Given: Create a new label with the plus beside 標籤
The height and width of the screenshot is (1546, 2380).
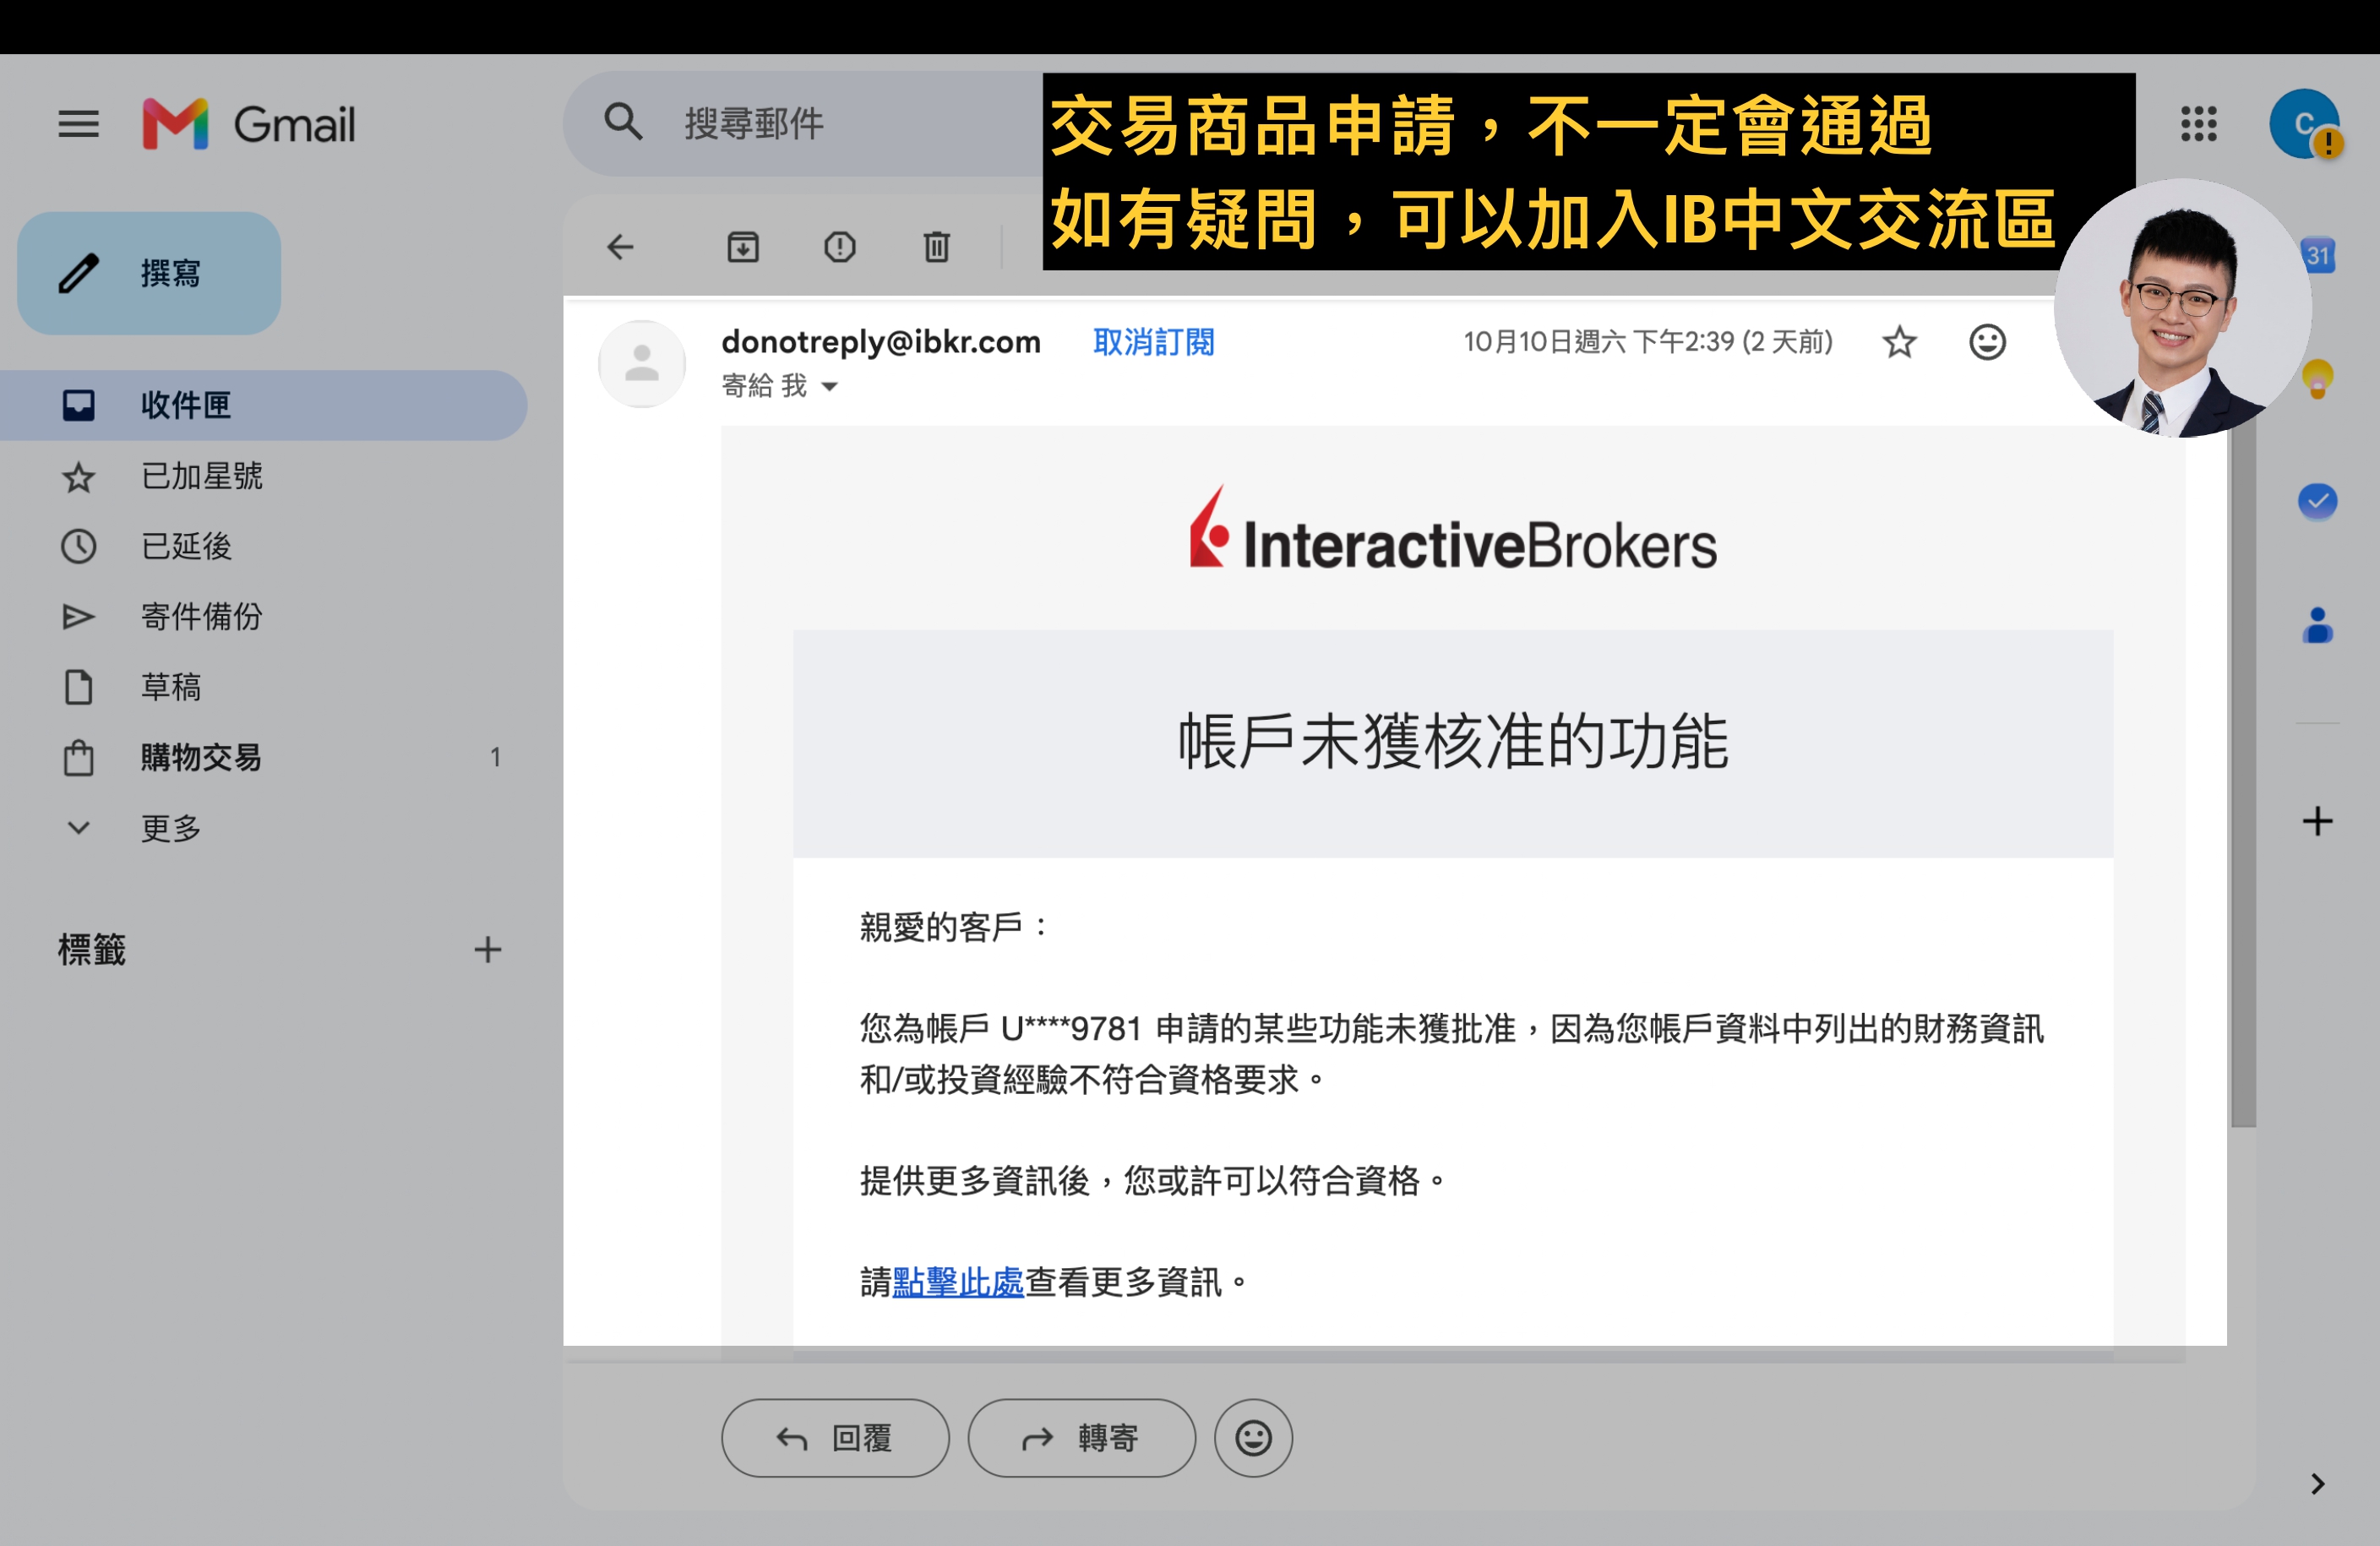Looking at the screenshot, I should [x=487, y=949].
